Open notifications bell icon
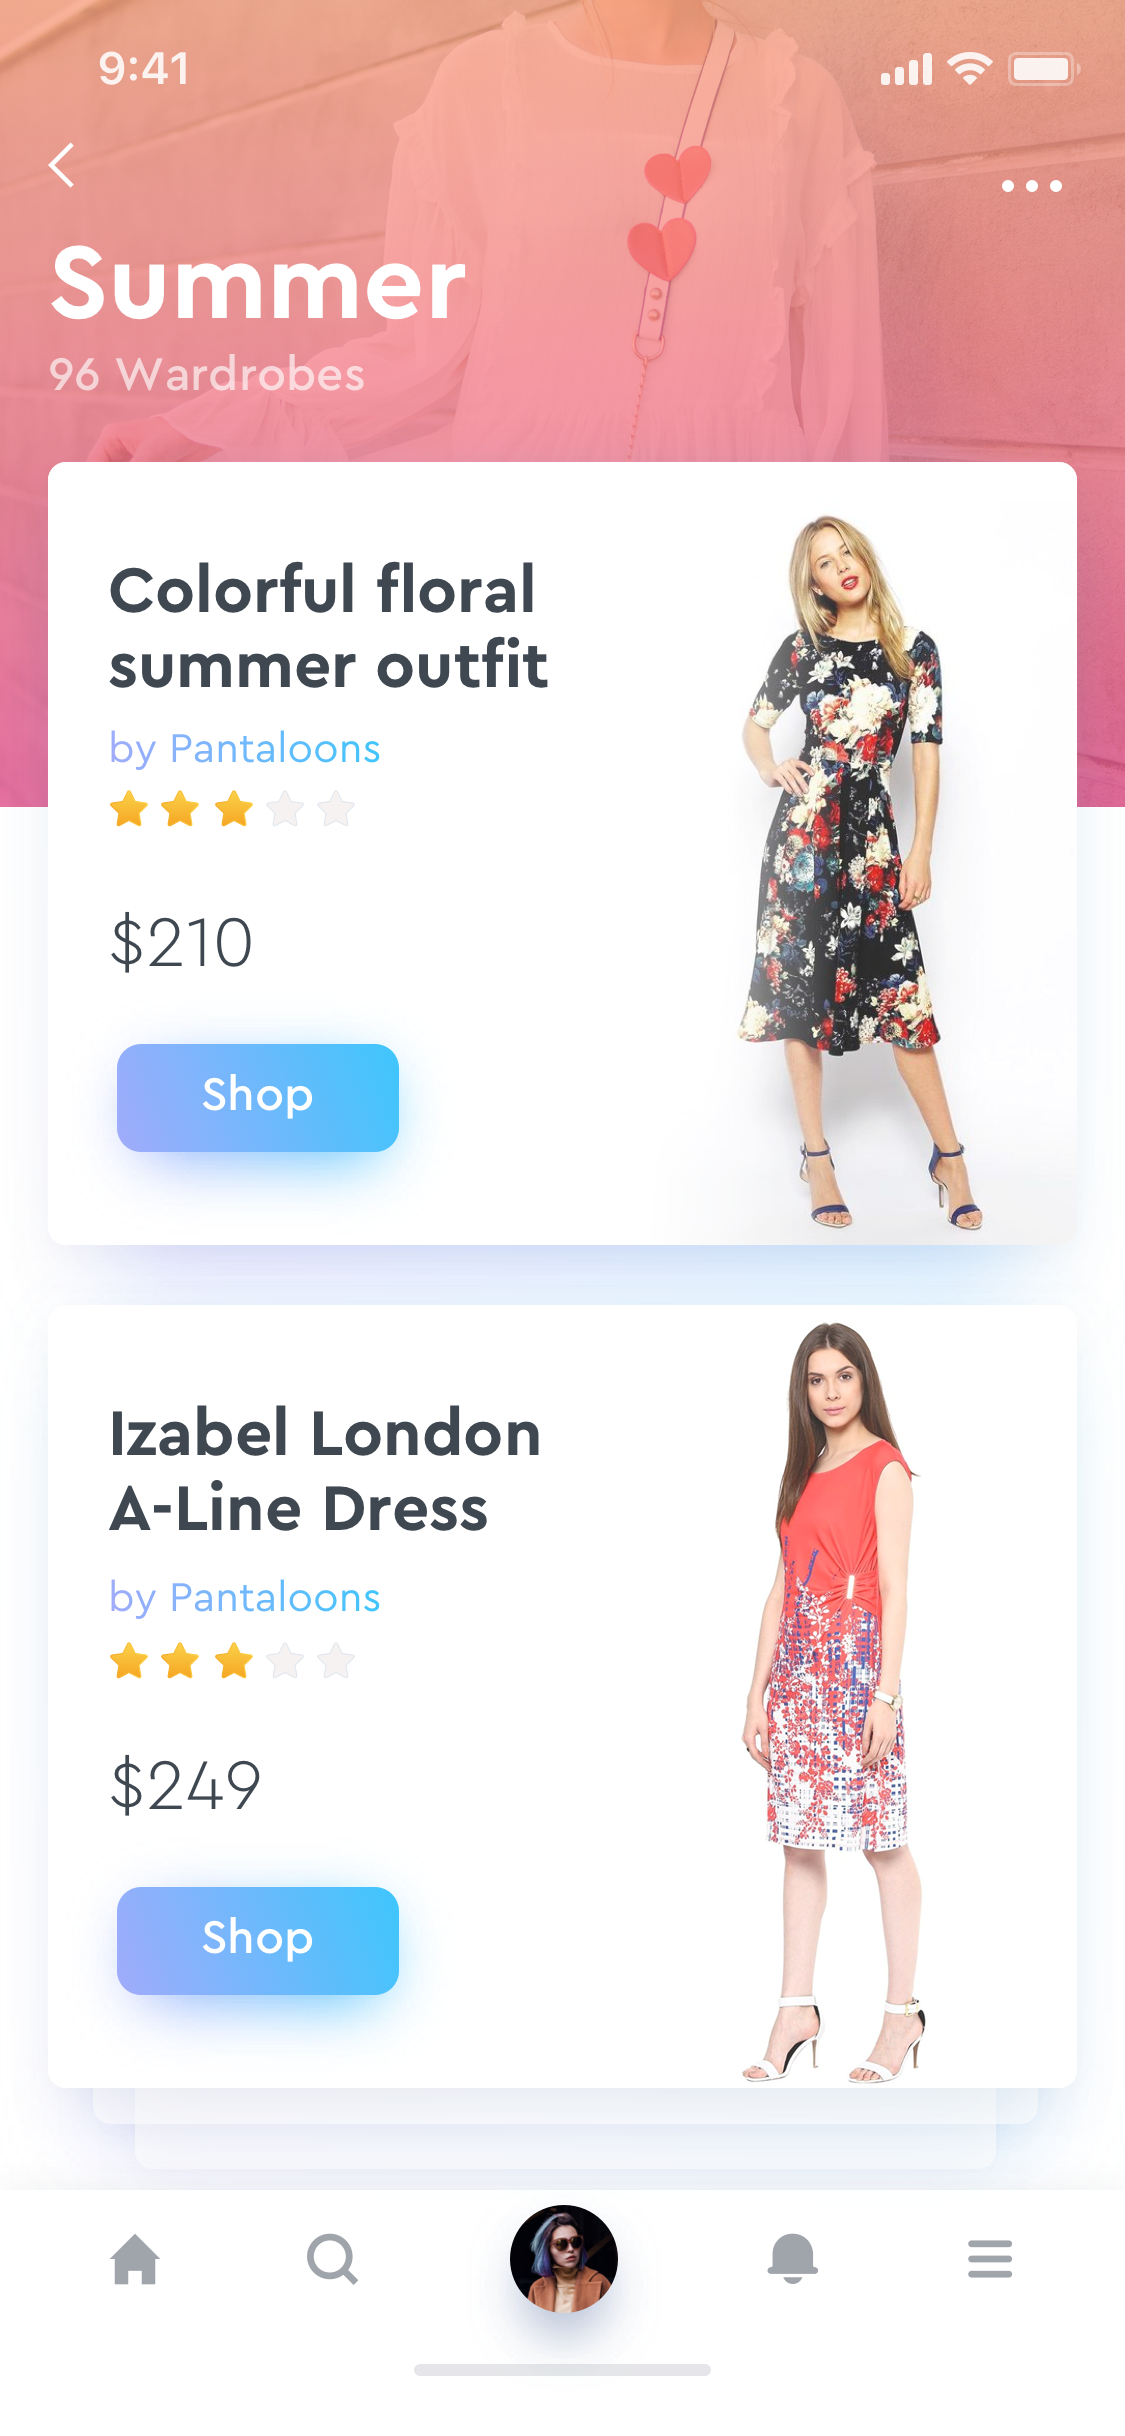The height and width of the screenshot is (2436, 1125). tap(792, 2259)
